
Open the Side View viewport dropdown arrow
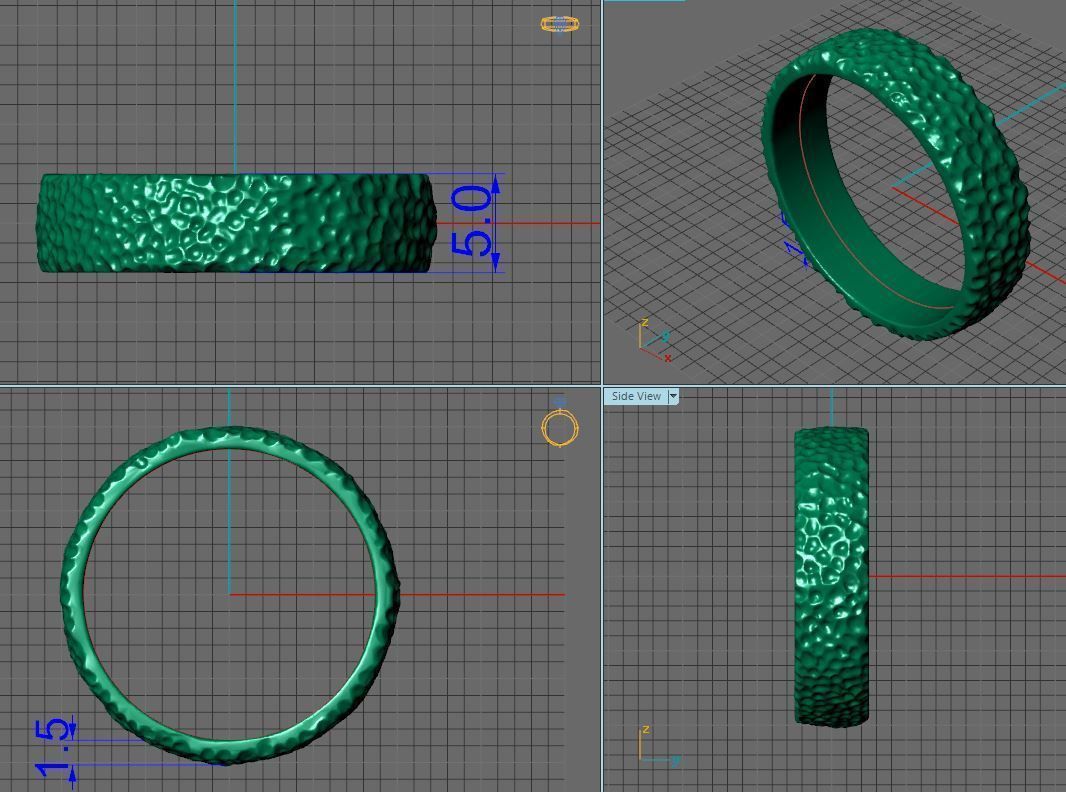(x=673, y=396)
